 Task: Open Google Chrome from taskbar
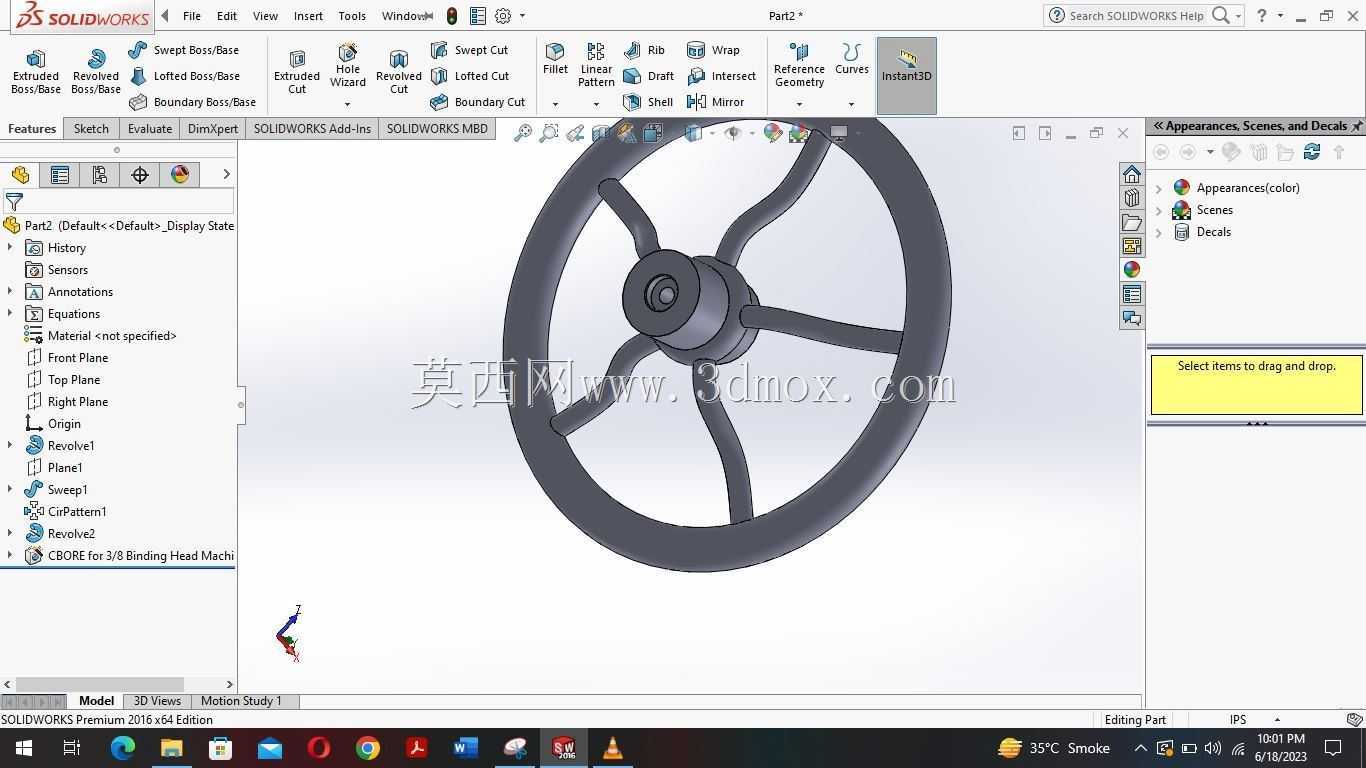[368, 748]
